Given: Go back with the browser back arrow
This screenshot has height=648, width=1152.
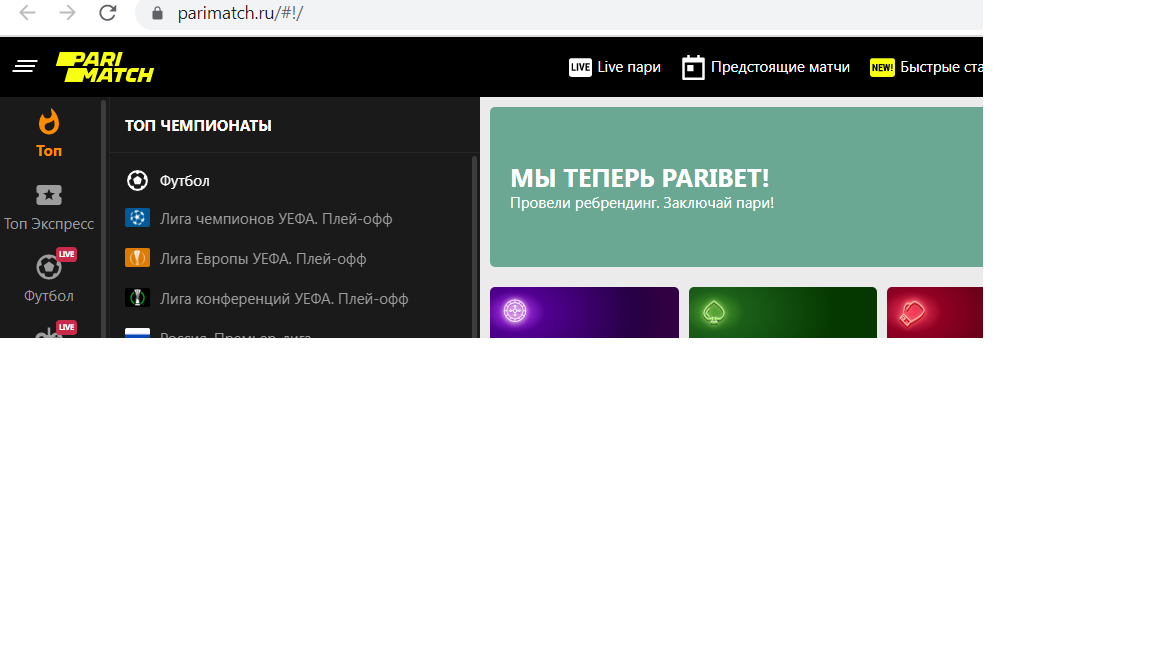Looking at the screenshot, I should [x=27, y=12].
